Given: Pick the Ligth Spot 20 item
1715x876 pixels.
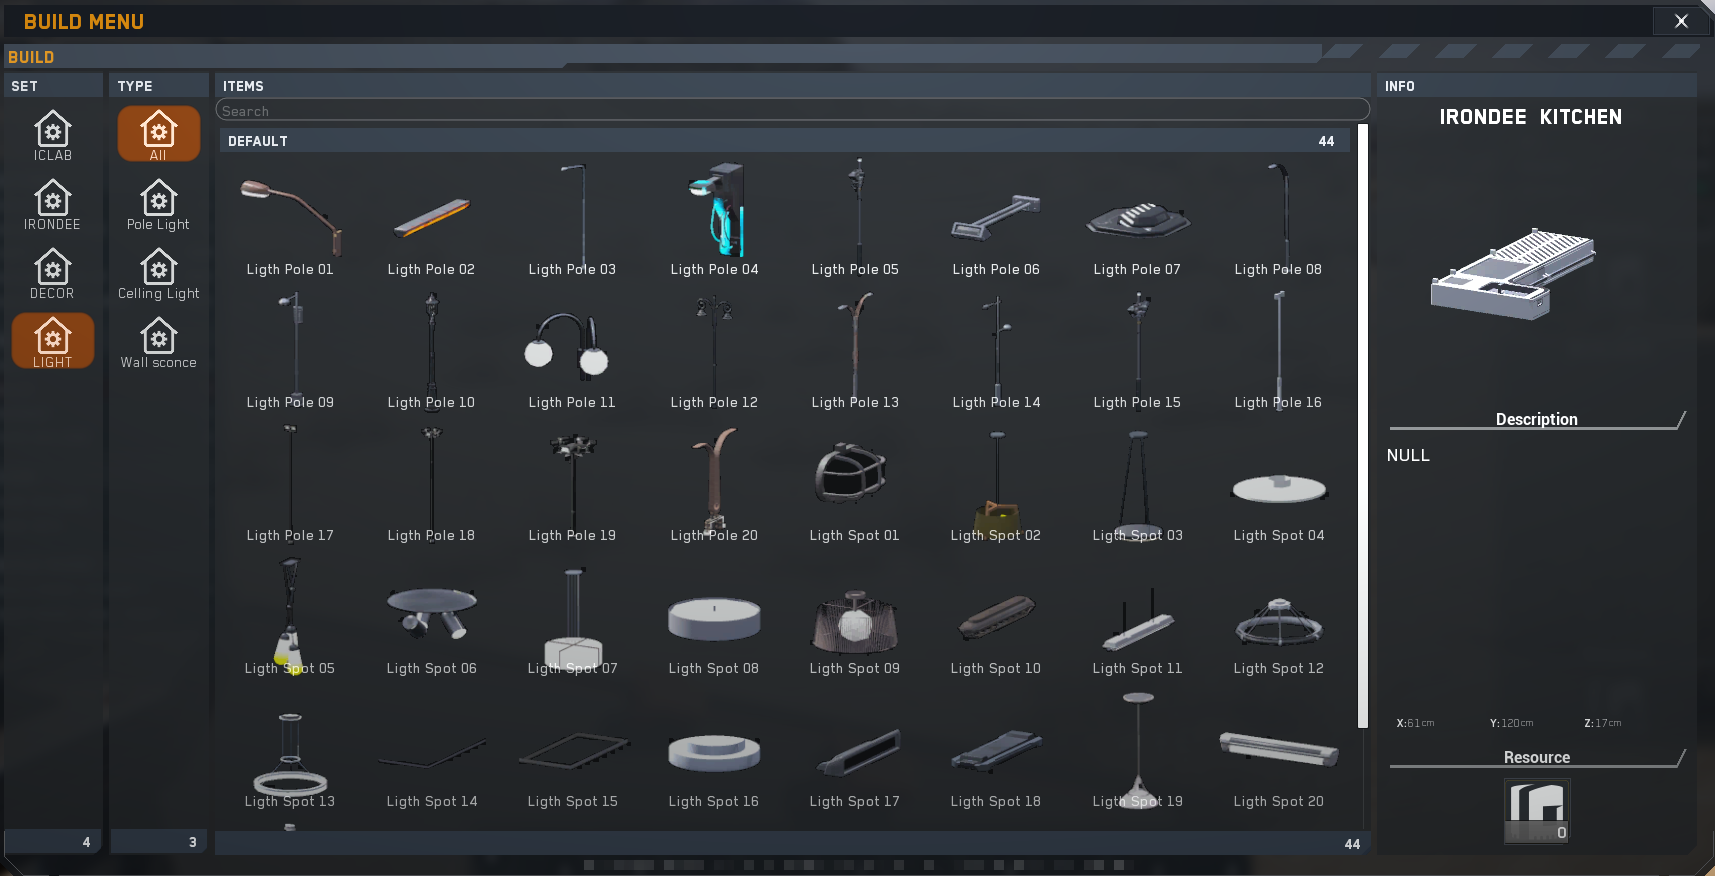Looking at the screenshot, I should pyautogui.click(x=1278, y=751).
